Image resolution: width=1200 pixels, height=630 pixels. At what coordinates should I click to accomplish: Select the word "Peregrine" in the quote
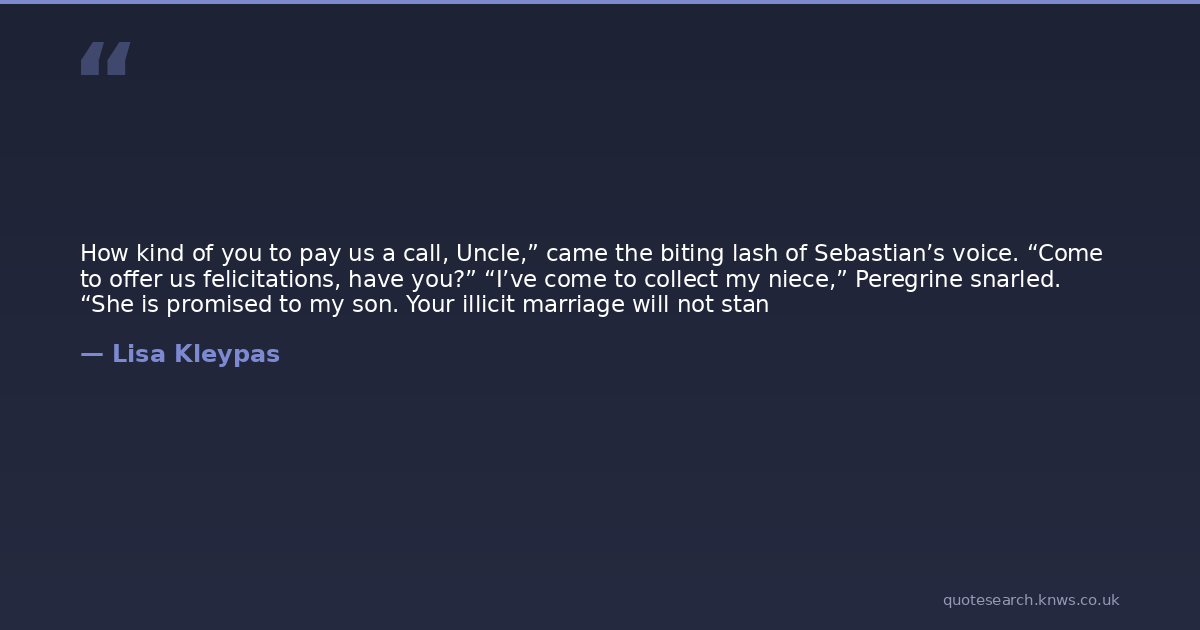point(904,280)
